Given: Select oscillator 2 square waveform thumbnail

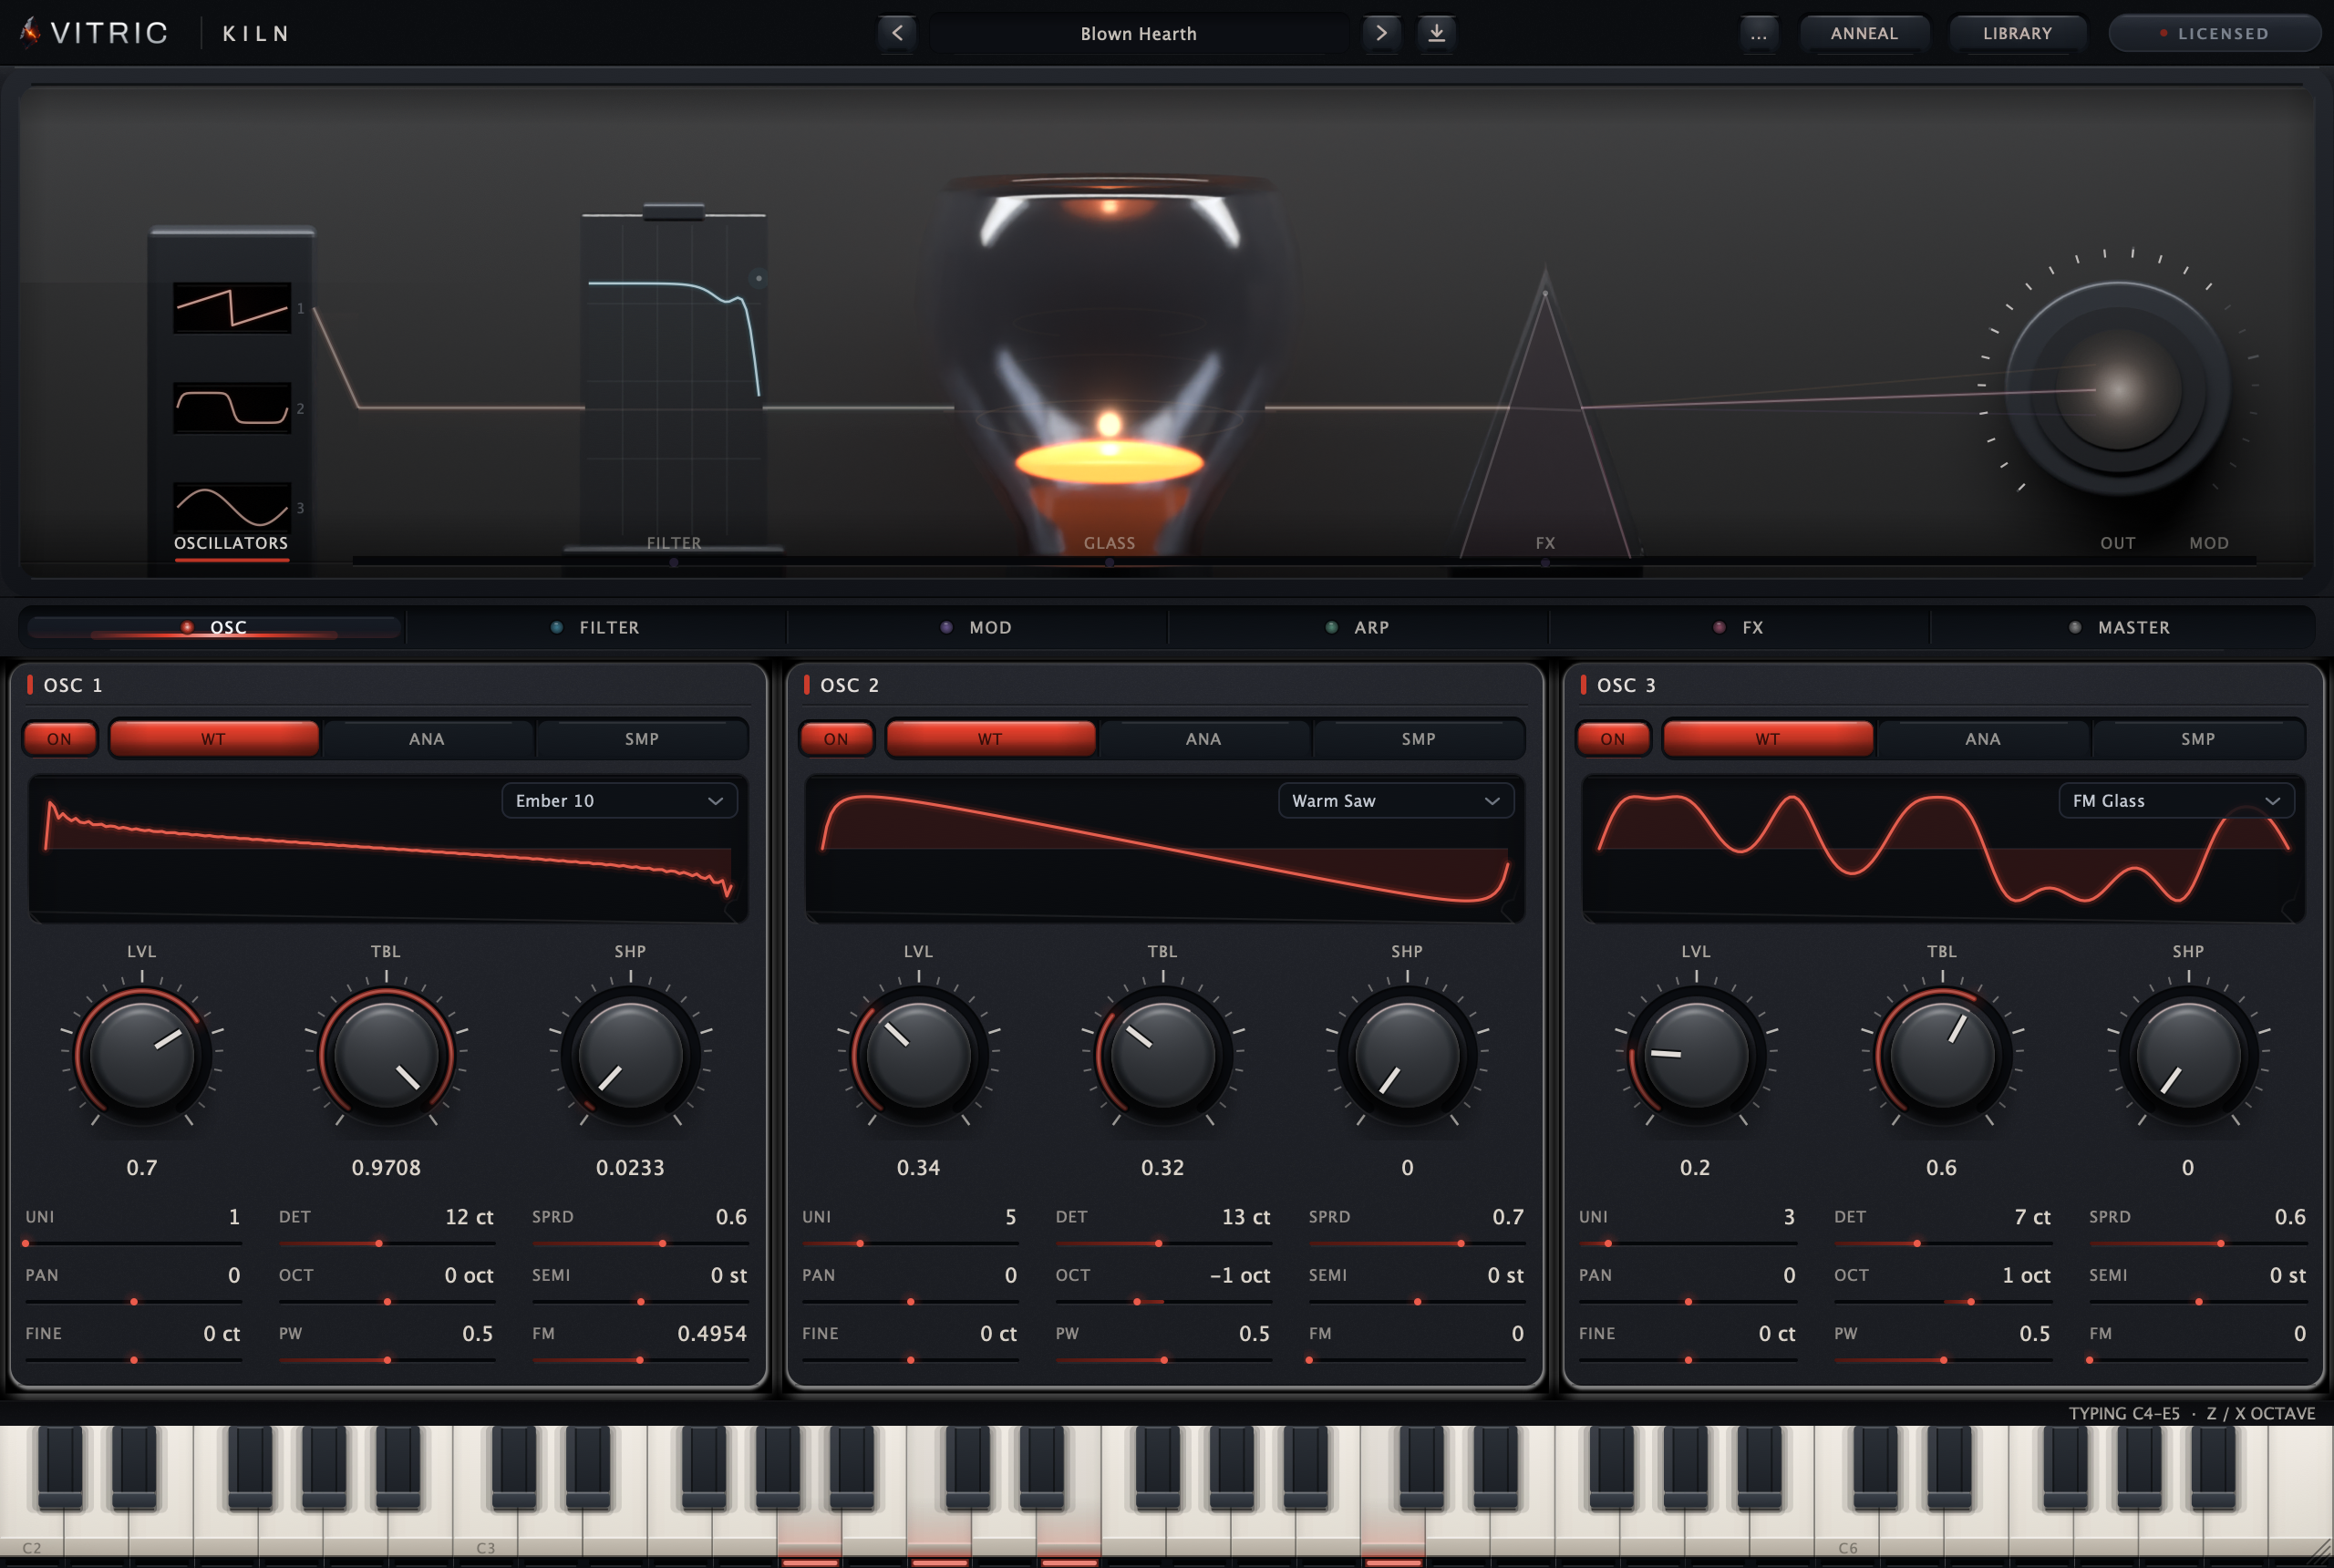Looking at the screenshot, I should (x=232, y=408).
